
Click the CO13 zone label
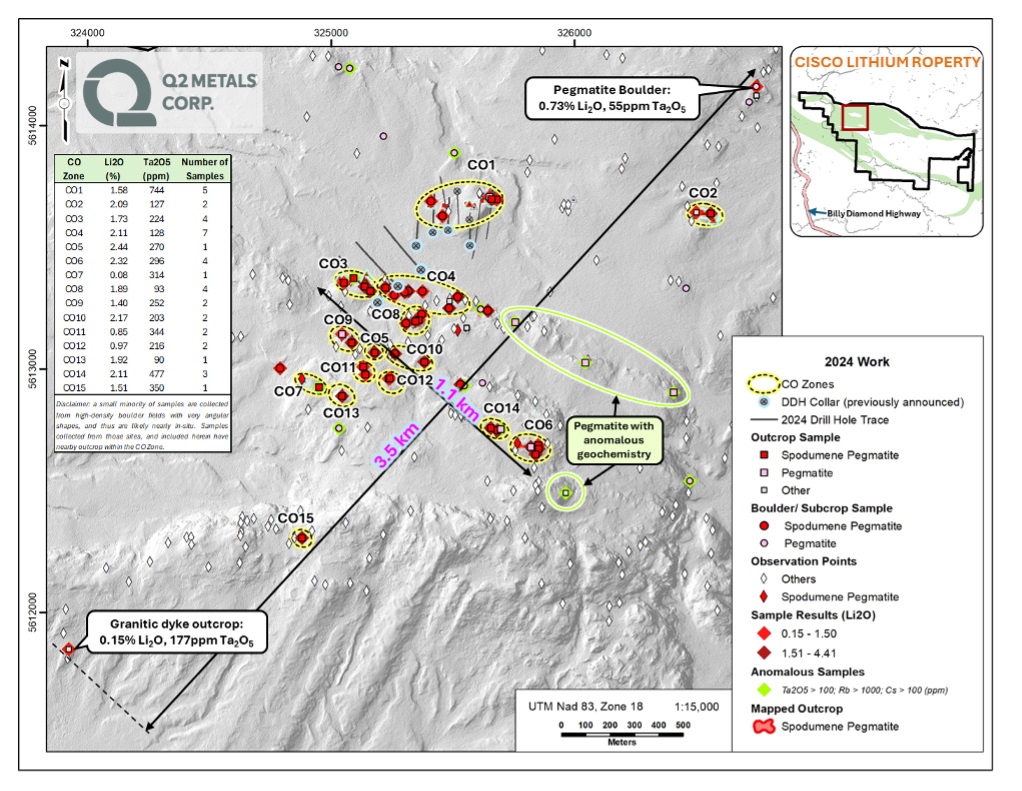click(x=341, y=412)
